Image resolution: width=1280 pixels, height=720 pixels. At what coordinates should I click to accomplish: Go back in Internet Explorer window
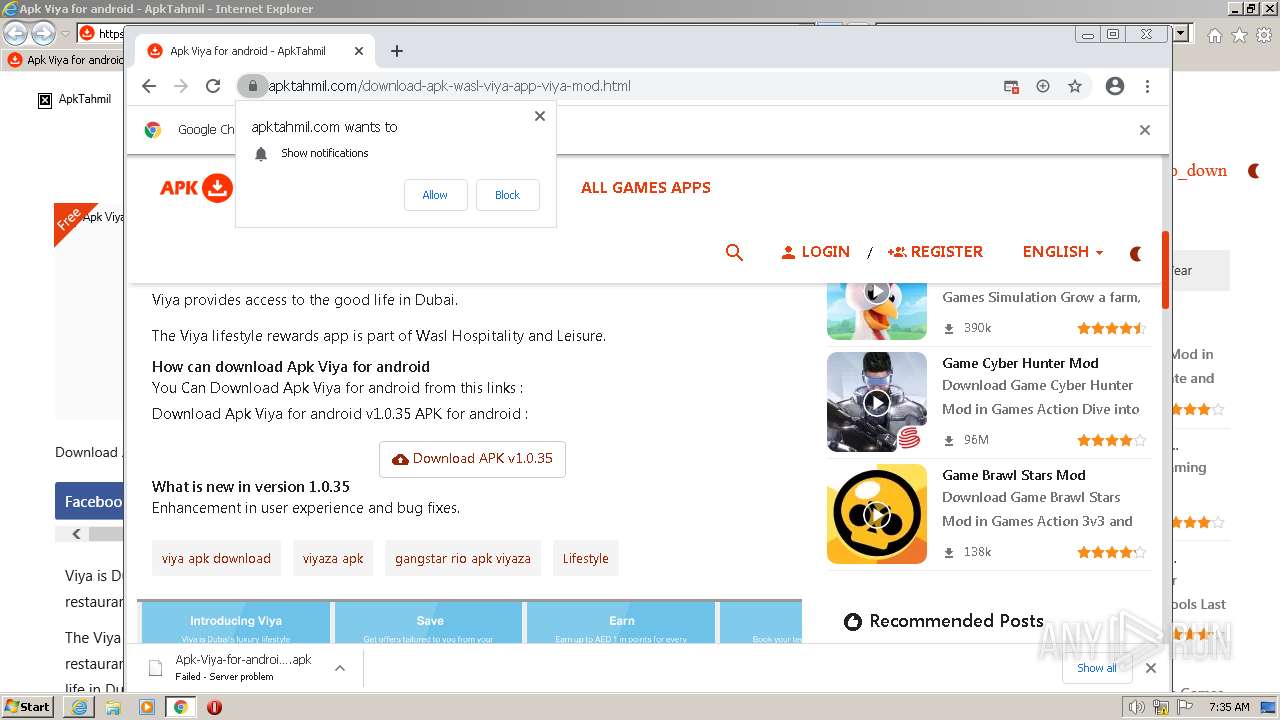(x=16, y=33)
